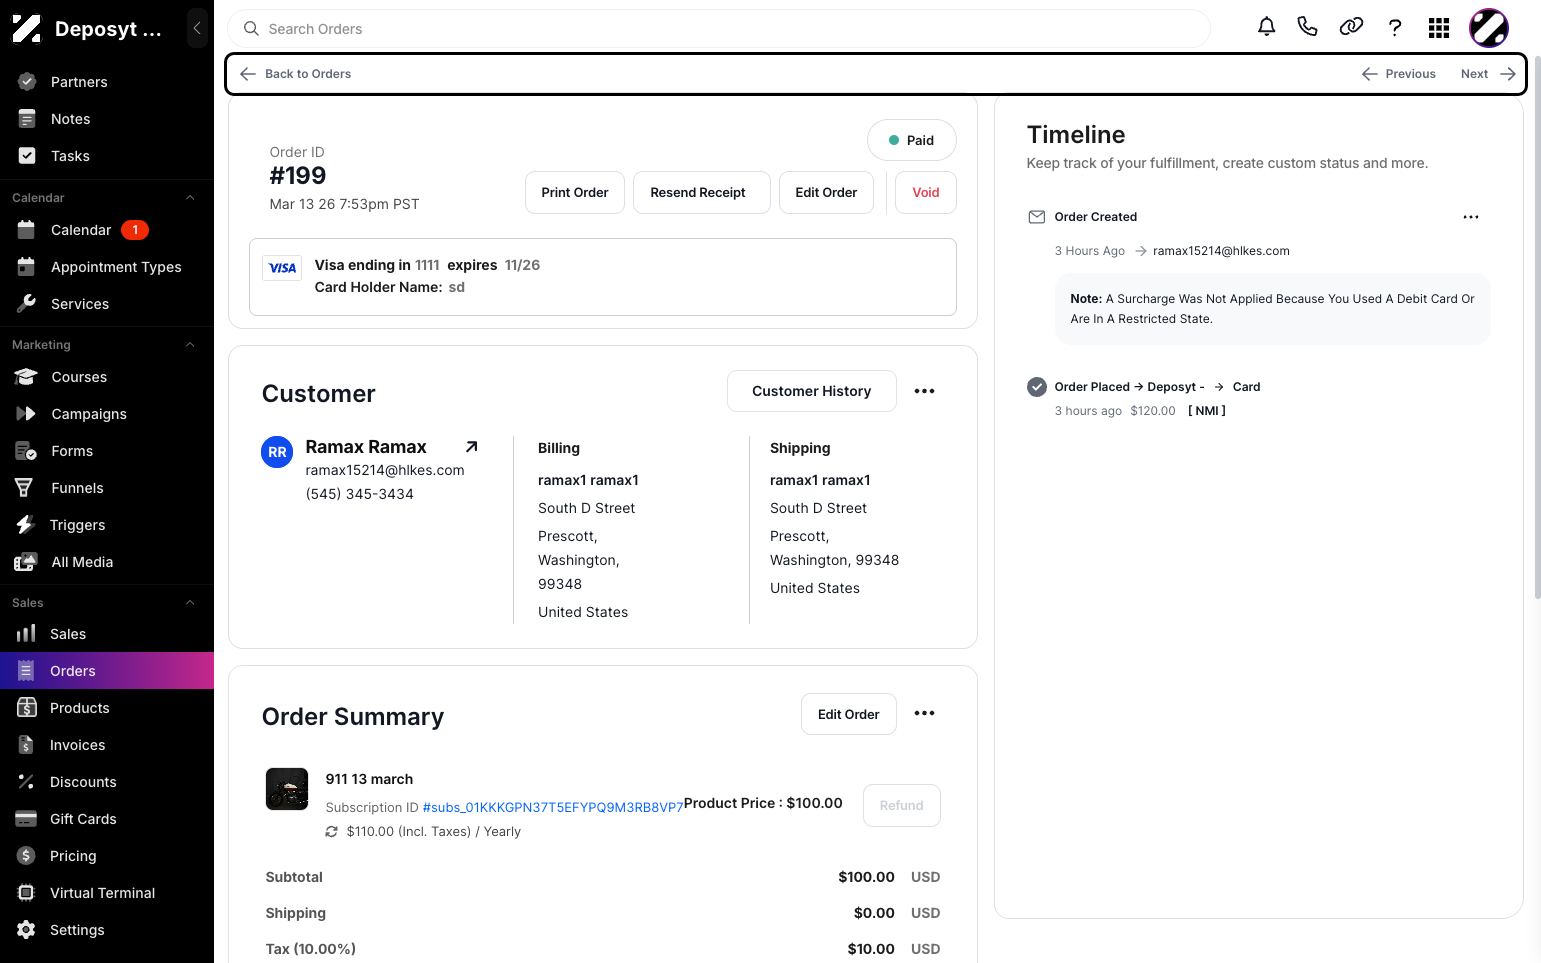Open Settings in the sidebar
1541x963 pixels.
coord(107,930)
